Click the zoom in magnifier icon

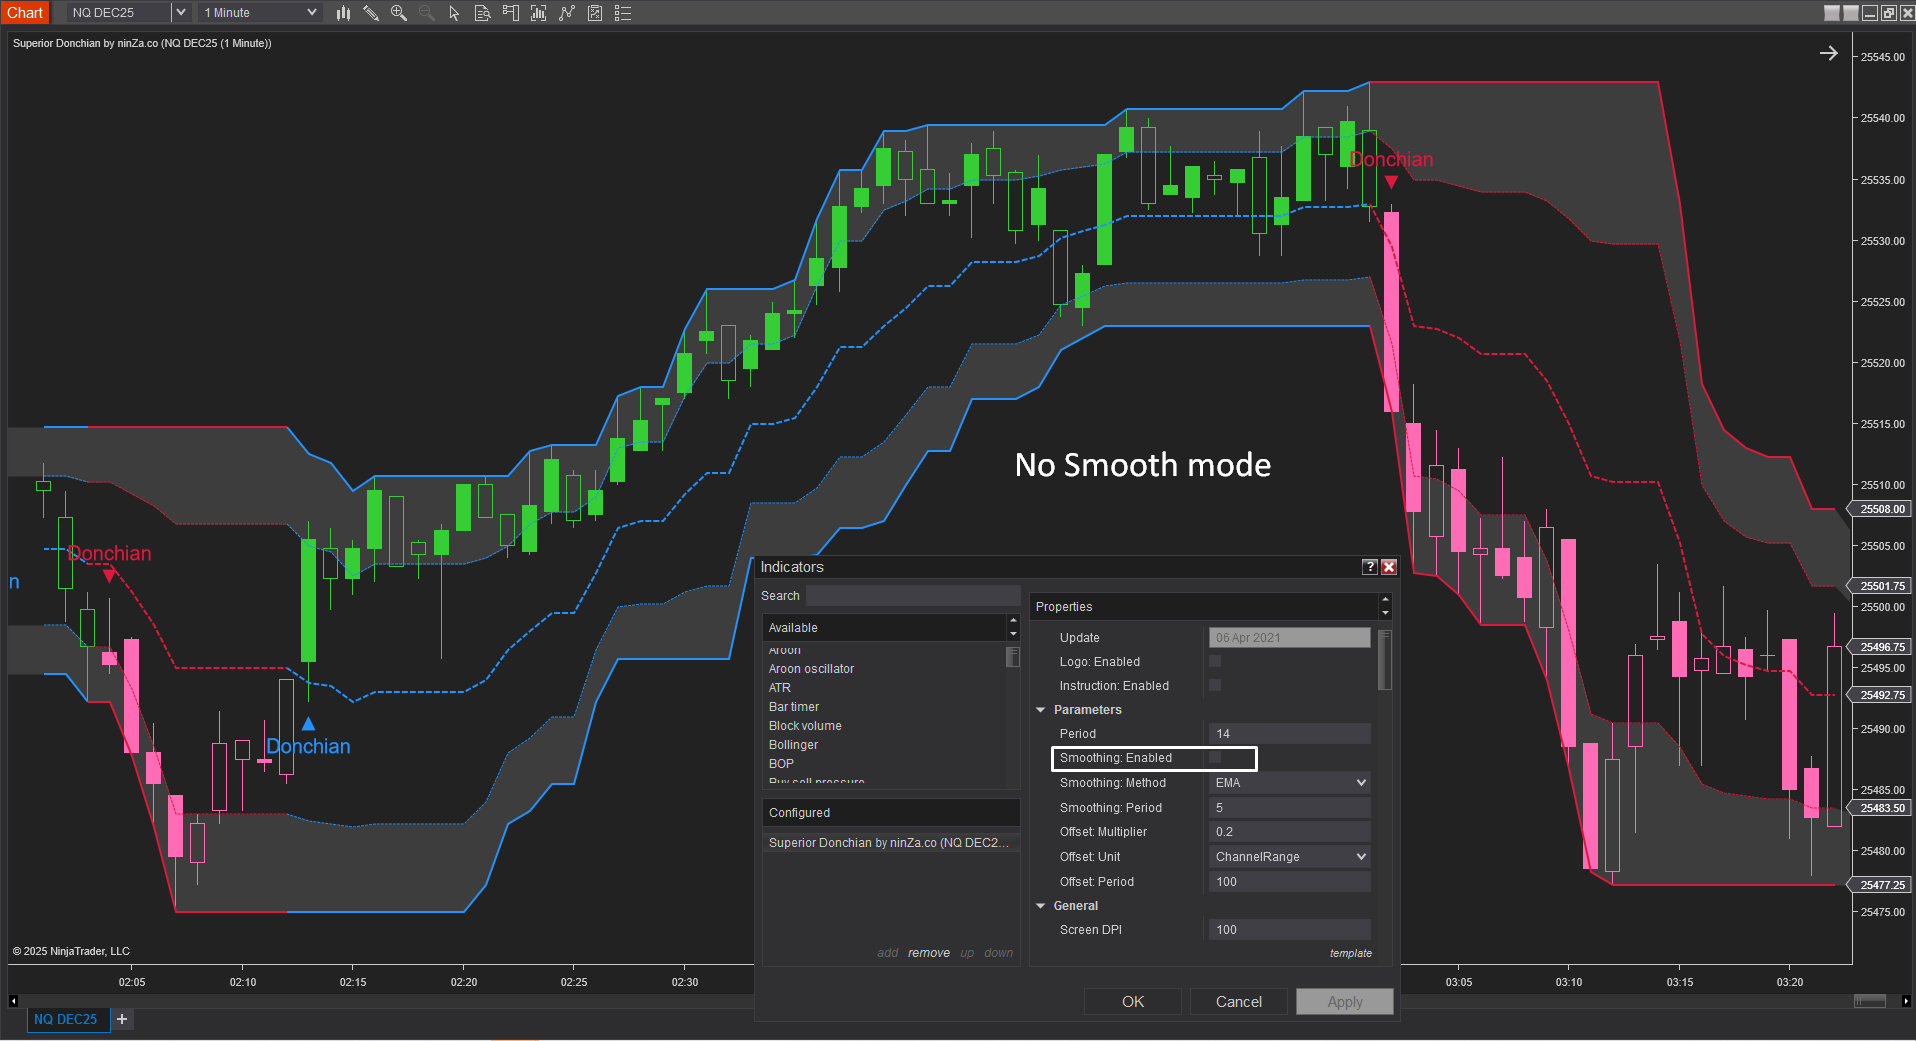click(x=399, y=13)
